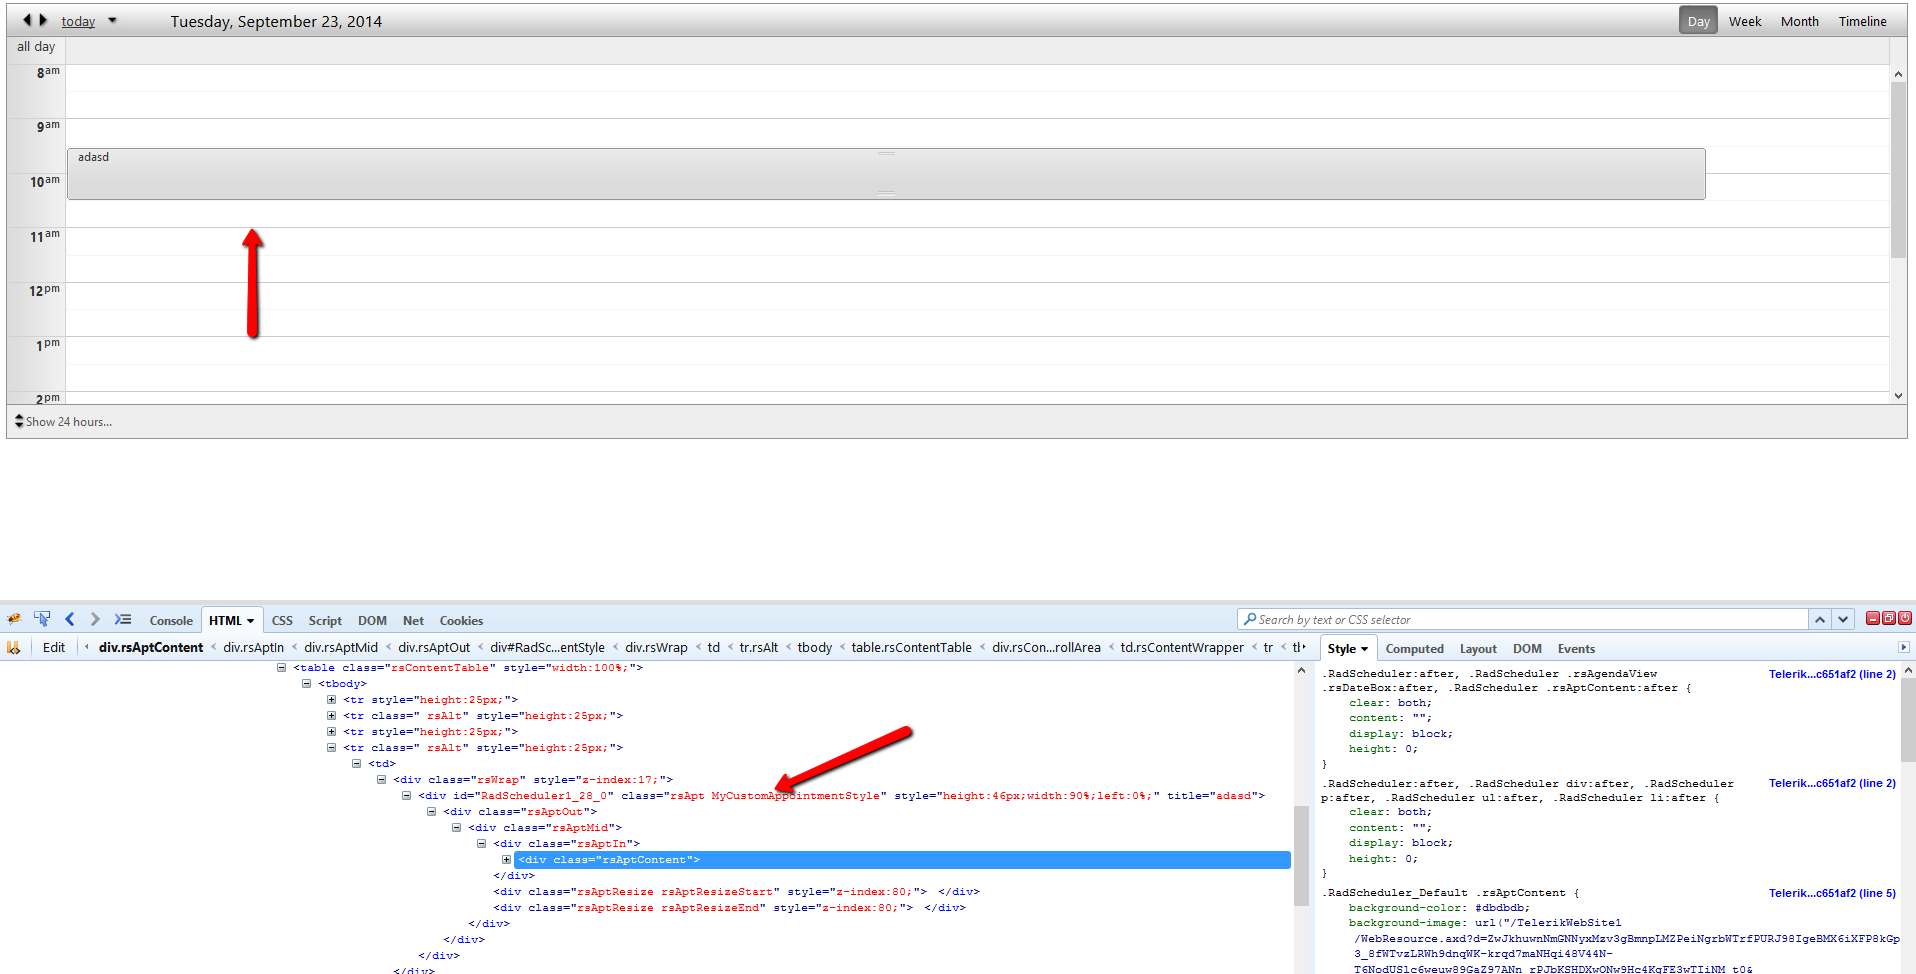Open the date picker dropdown next to today
This screenshot has width=1916, height=974.
point(112,20)
